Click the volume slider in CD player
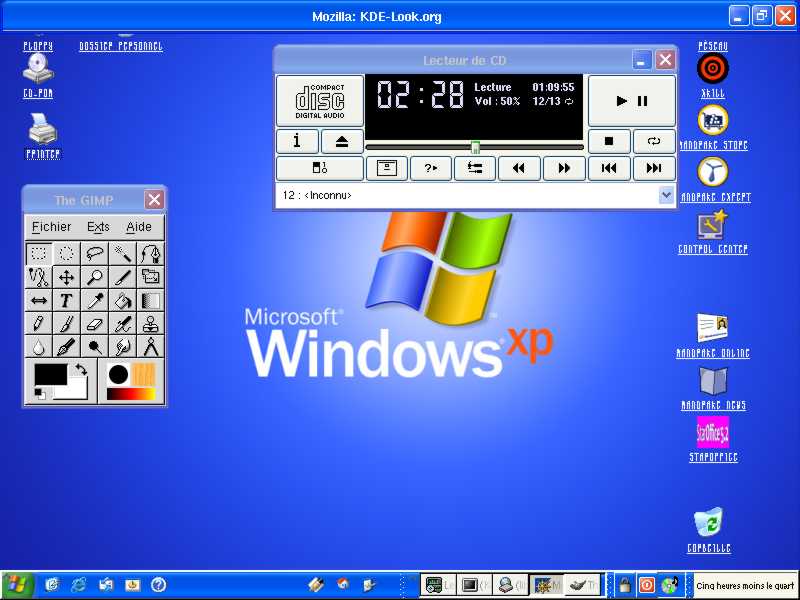The height and width of the screenshot is (600, 800). point(475,147)
